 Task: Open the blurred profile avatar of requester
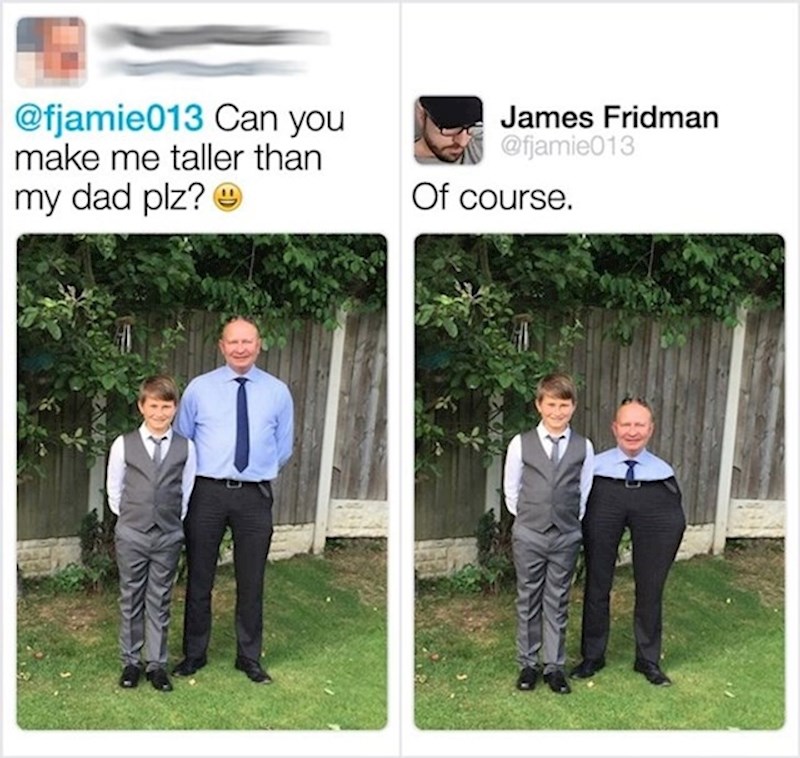[51, 52]
